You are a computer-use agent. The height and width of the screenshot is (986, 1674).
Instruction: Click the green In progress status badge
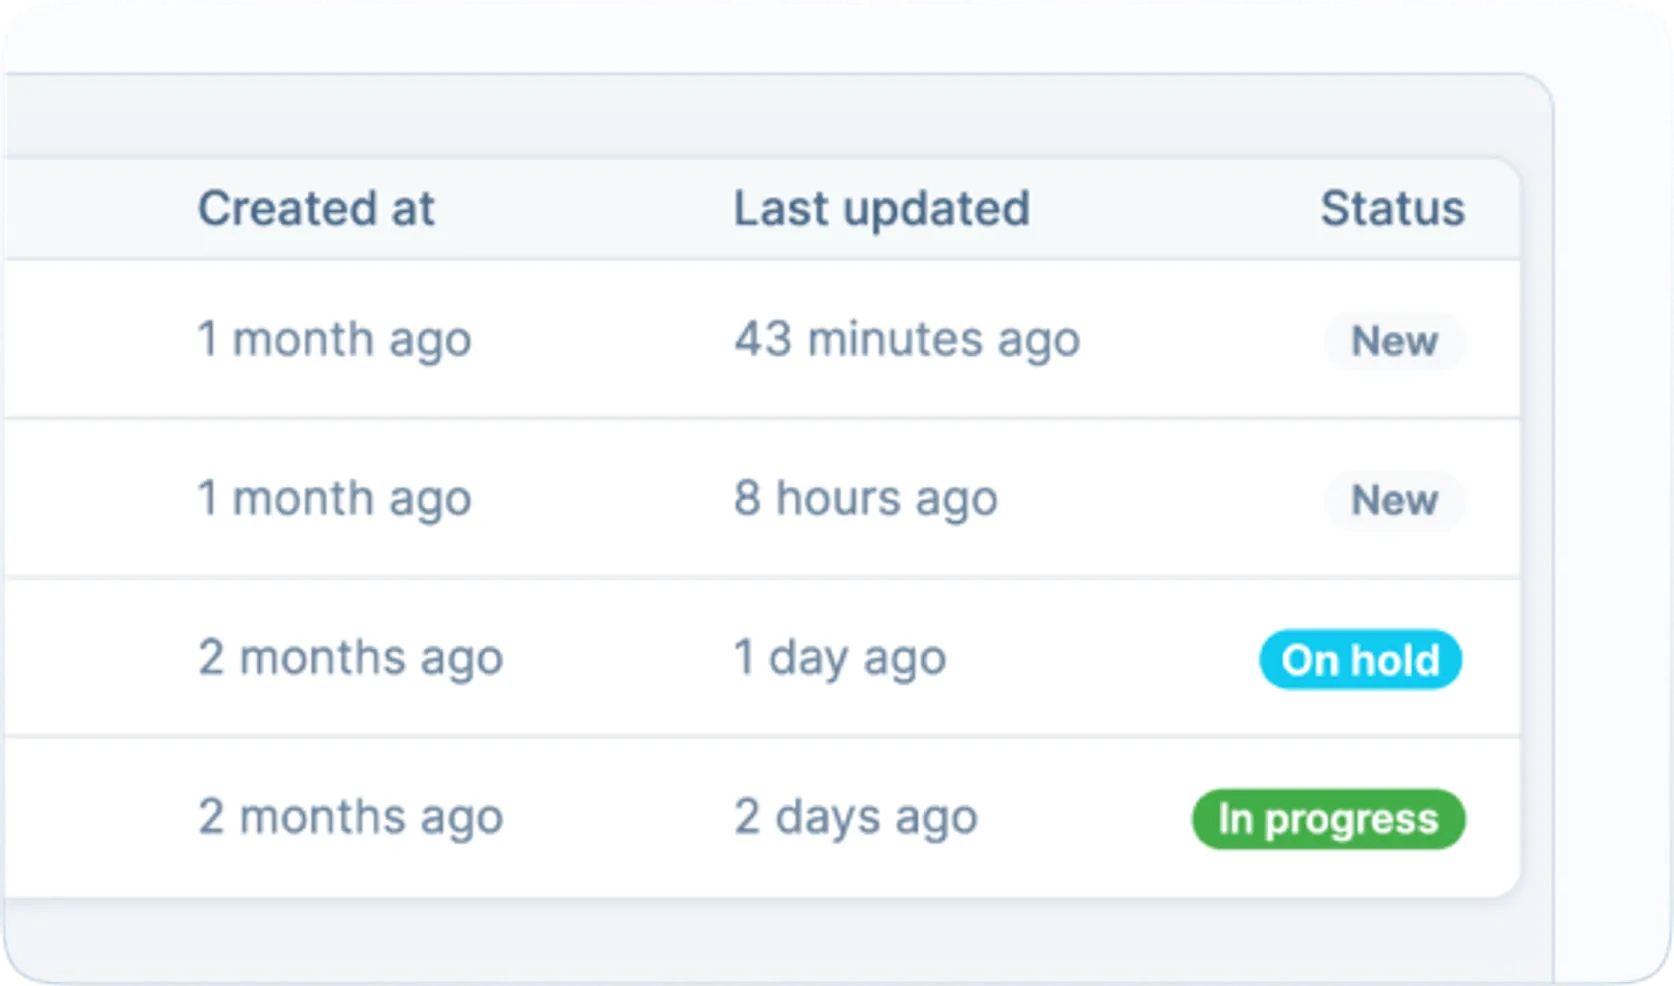pos(1328,819)
